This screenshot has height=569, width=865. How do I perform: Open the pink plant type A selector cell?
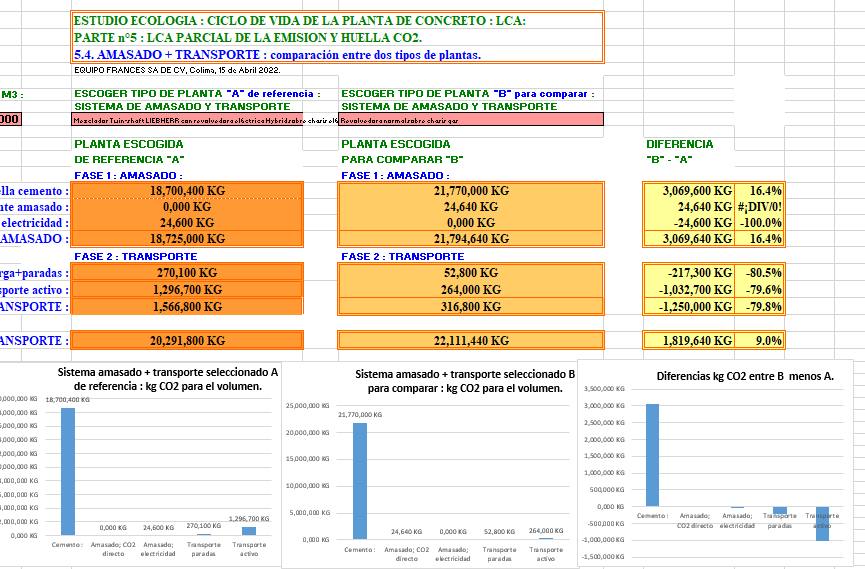(x=205, y=120)
